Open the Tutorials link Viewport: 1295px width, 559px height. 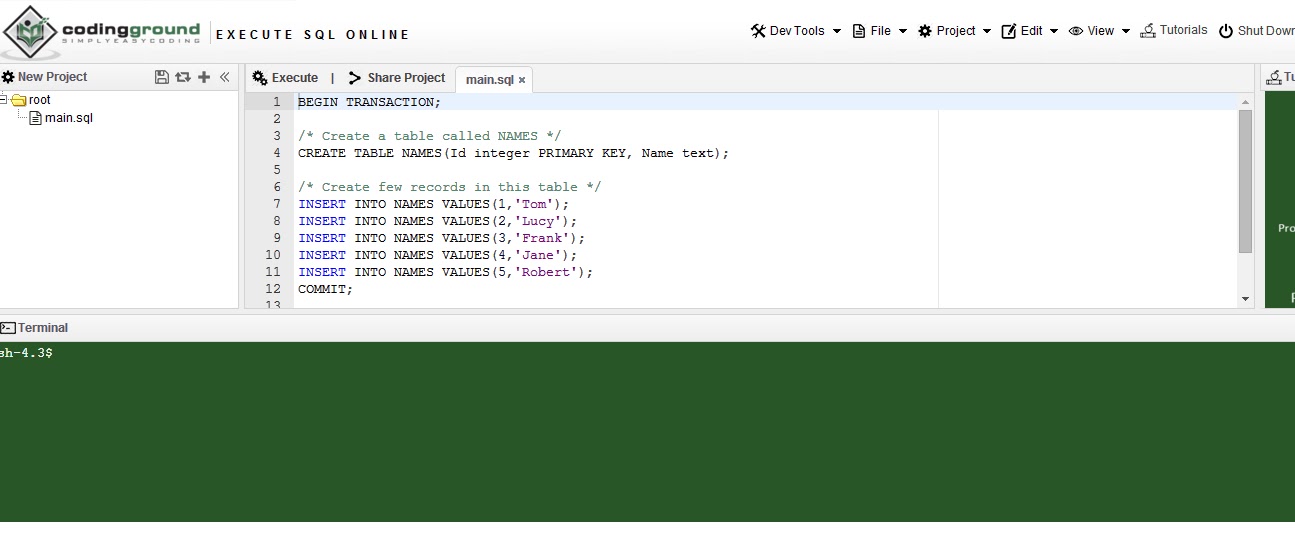(x=1174, y=30)
